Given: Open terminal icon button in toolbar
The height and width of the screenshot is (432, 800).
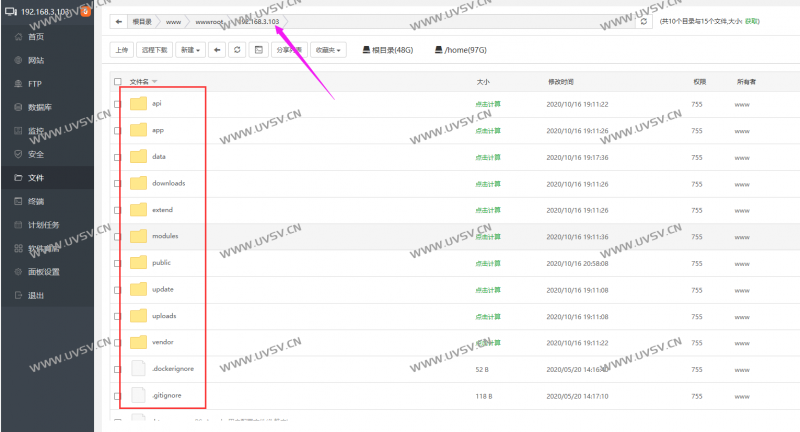Looking at the screenshot, I should tap(257, 49).
